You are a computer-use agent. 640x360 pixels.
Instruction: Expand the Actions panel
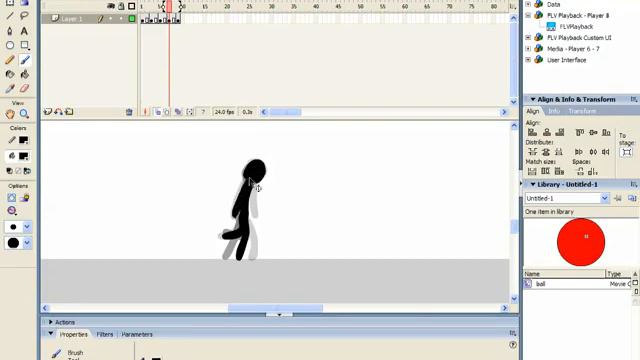click(51, 322)
